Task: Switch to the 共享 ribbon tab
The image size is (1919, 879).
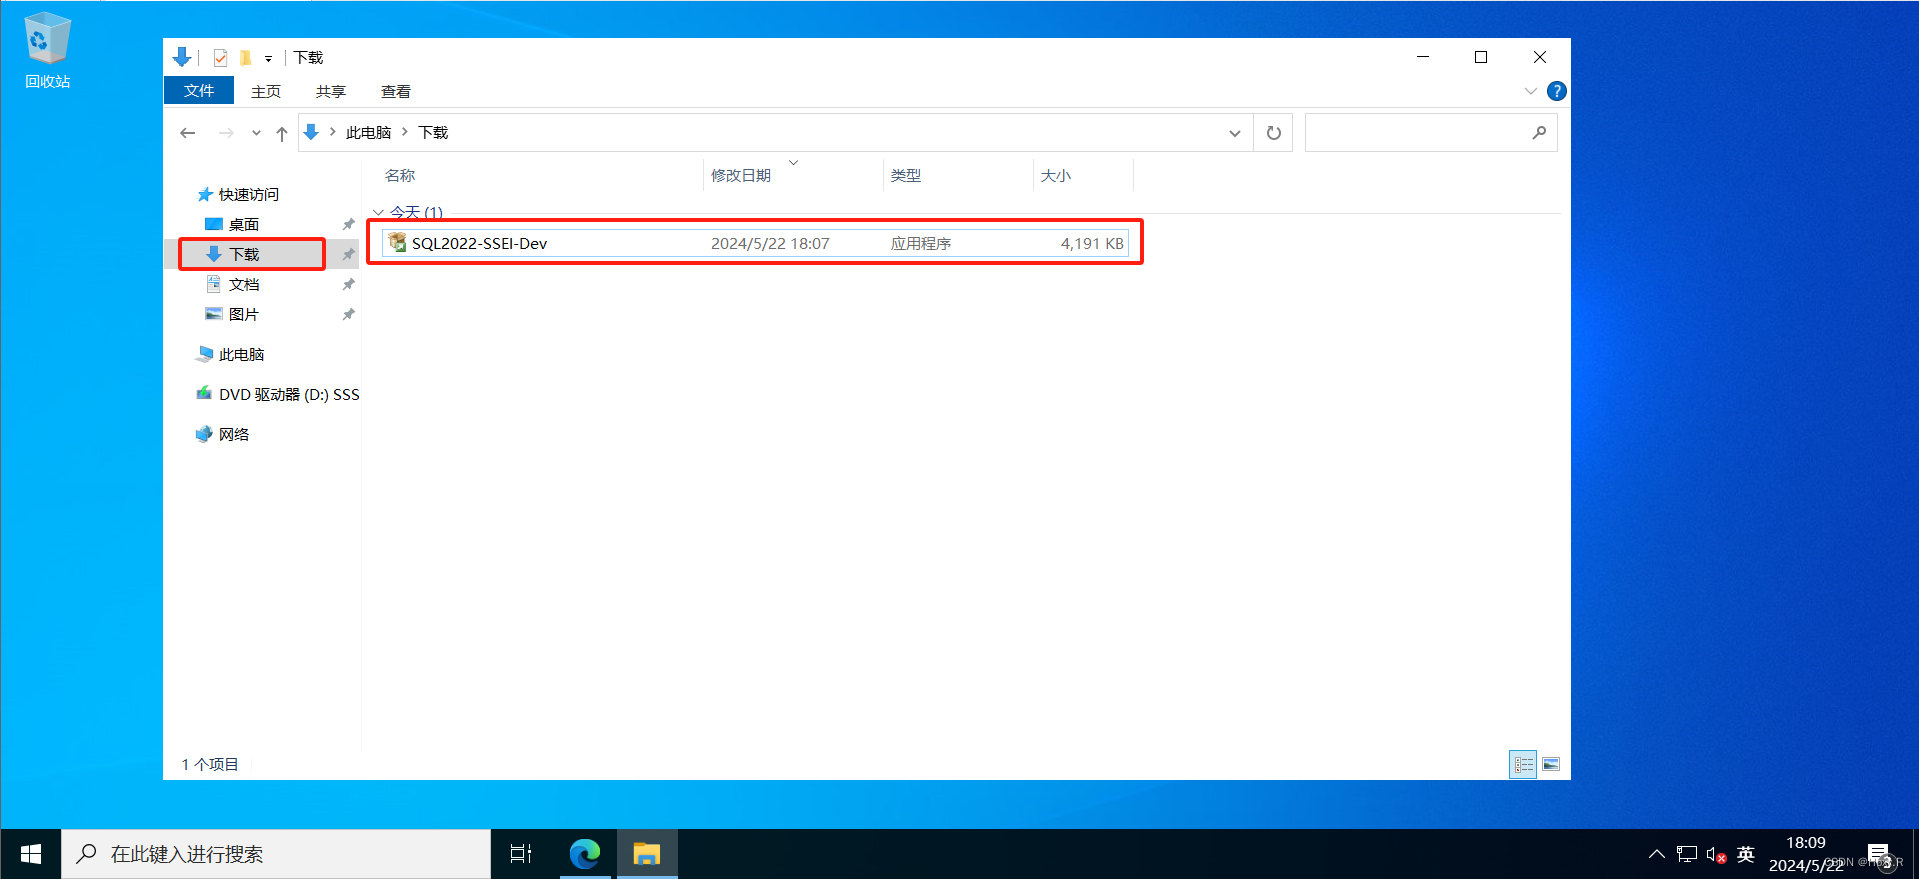Action: click(x=331, y=91)
